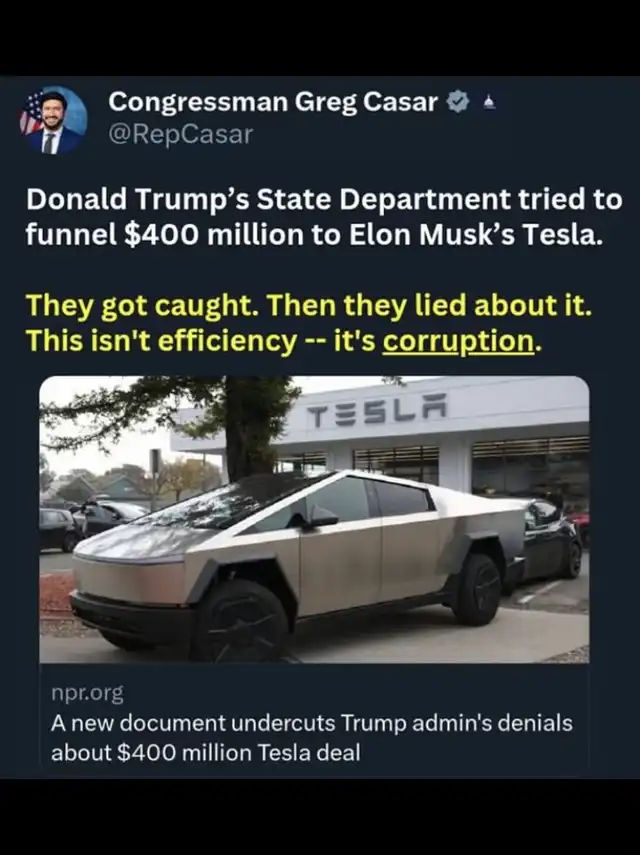Image resolution: width=640 pixels, height=855 pixels.
Task: Open the Congressman Greg Casar display name
Action: click(x=272, y=102)
